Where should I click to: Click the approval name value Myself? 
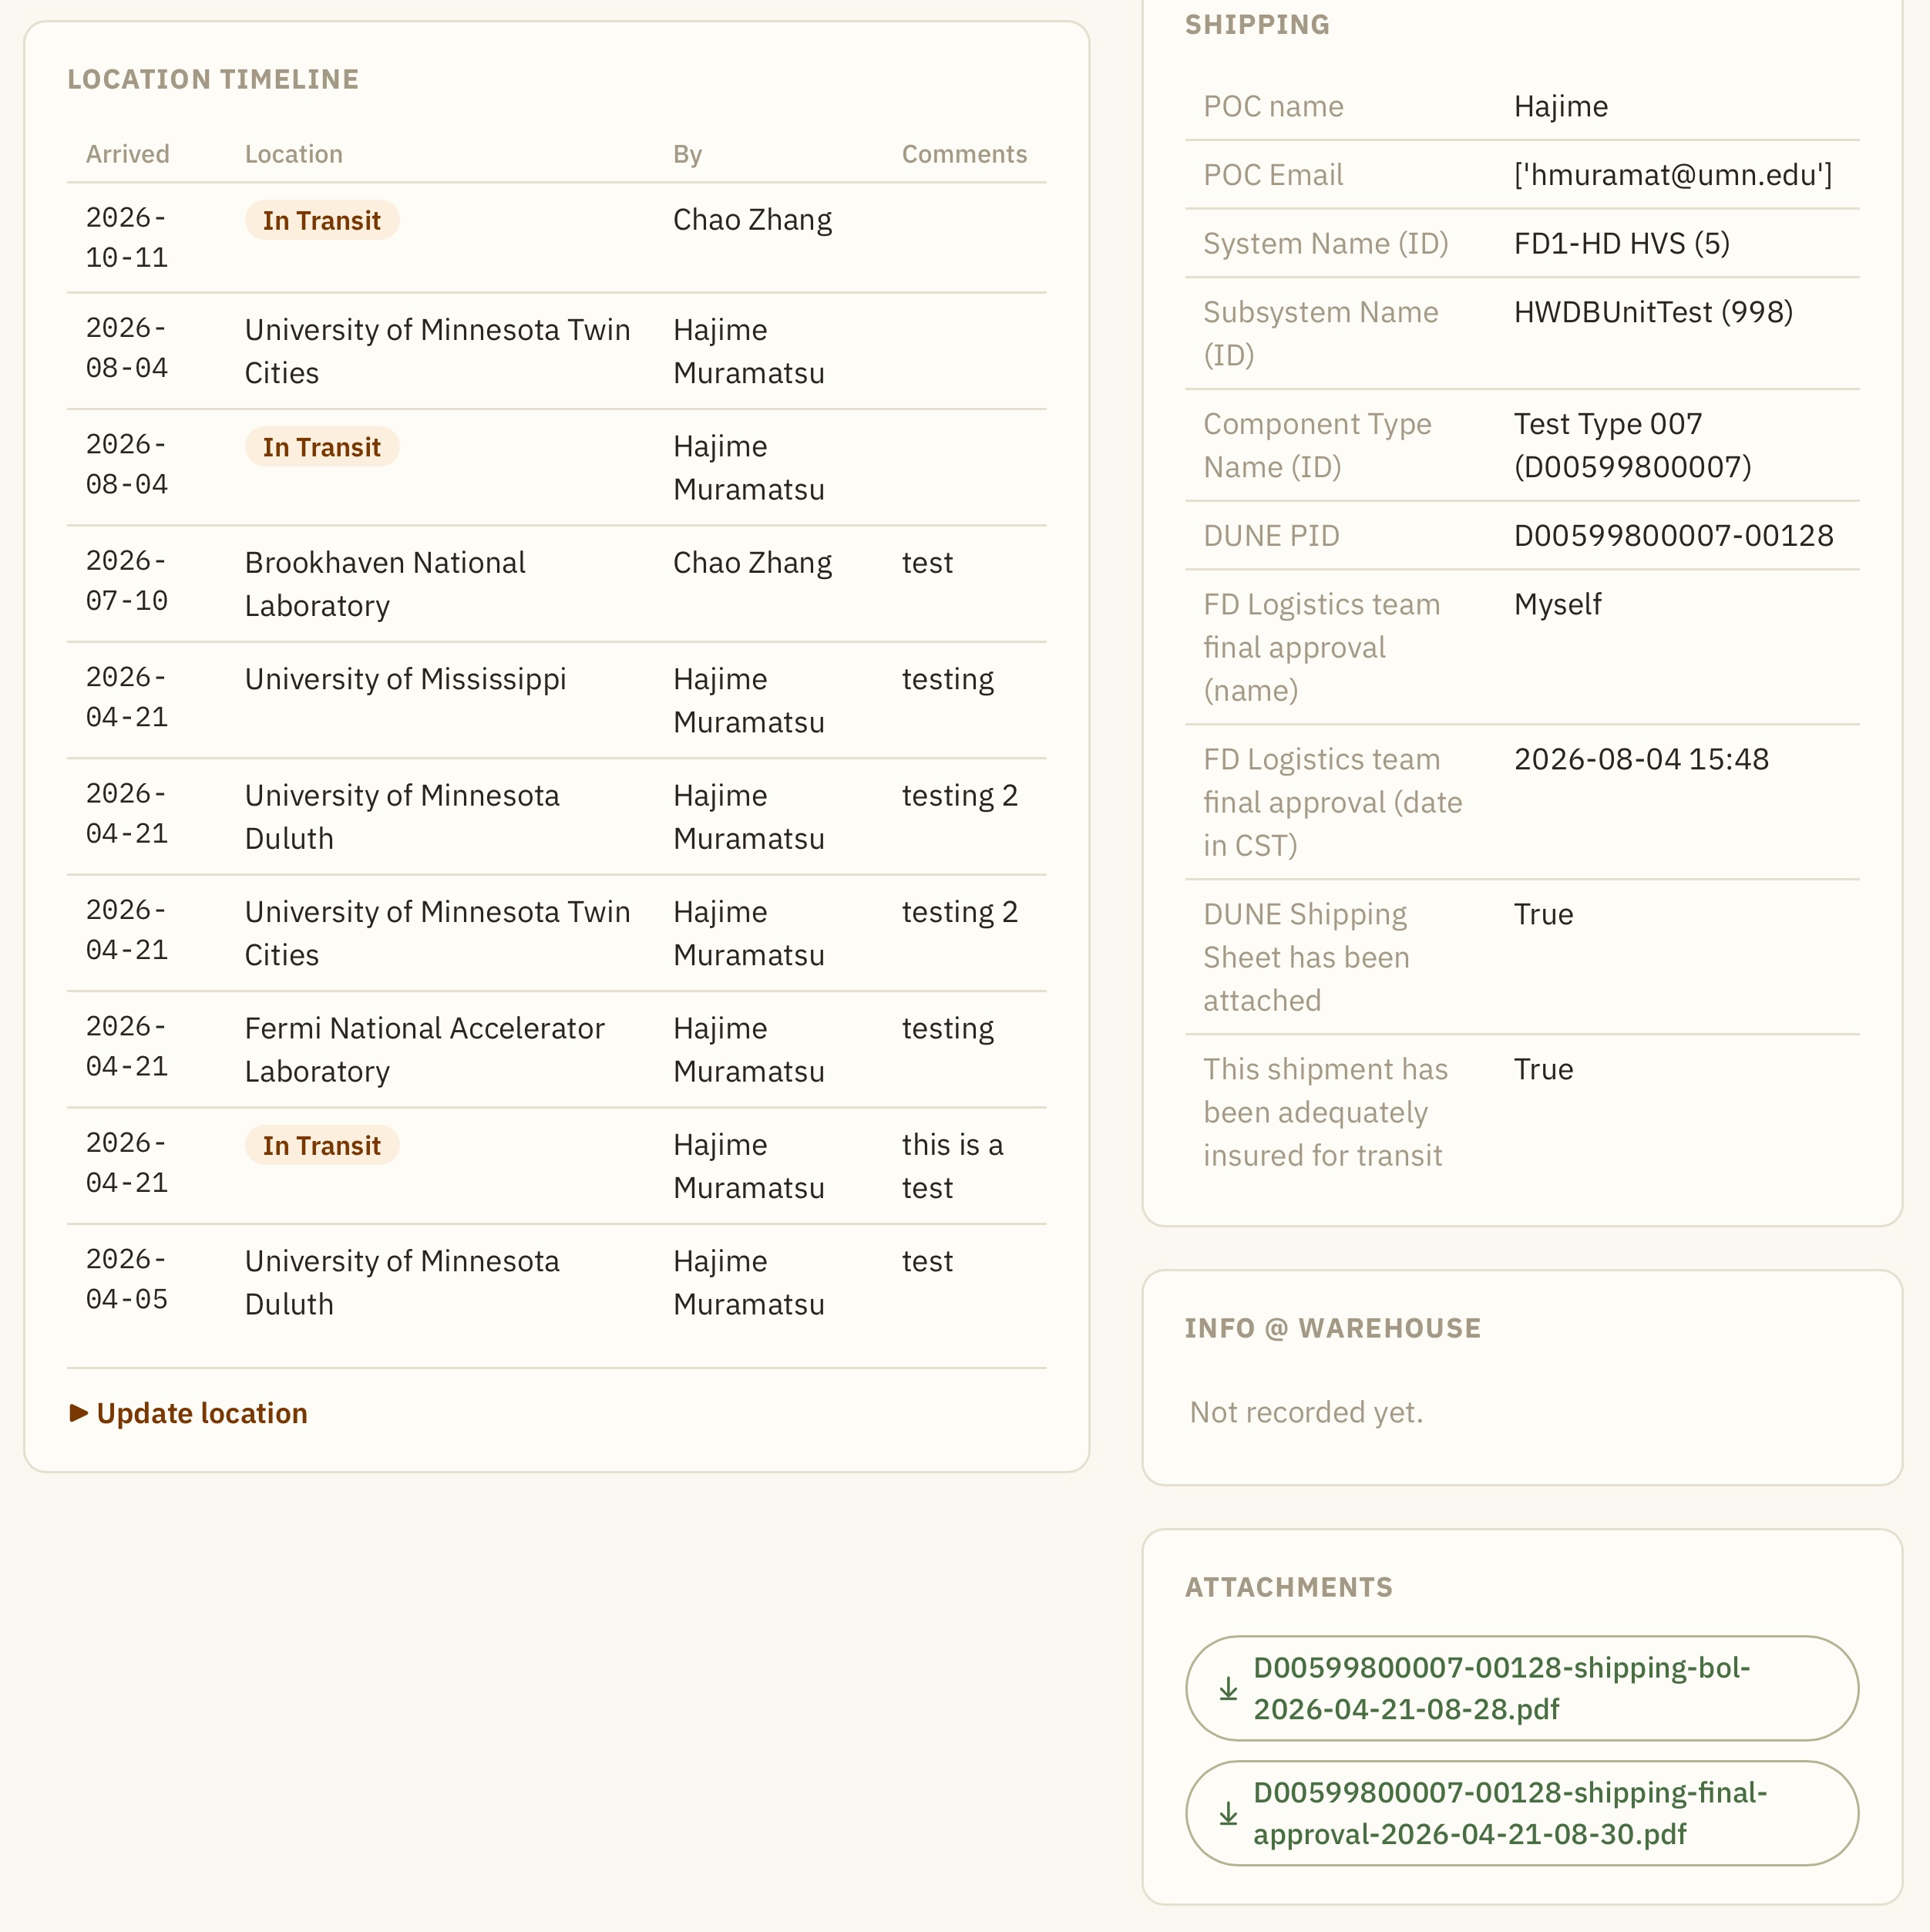1557,604
